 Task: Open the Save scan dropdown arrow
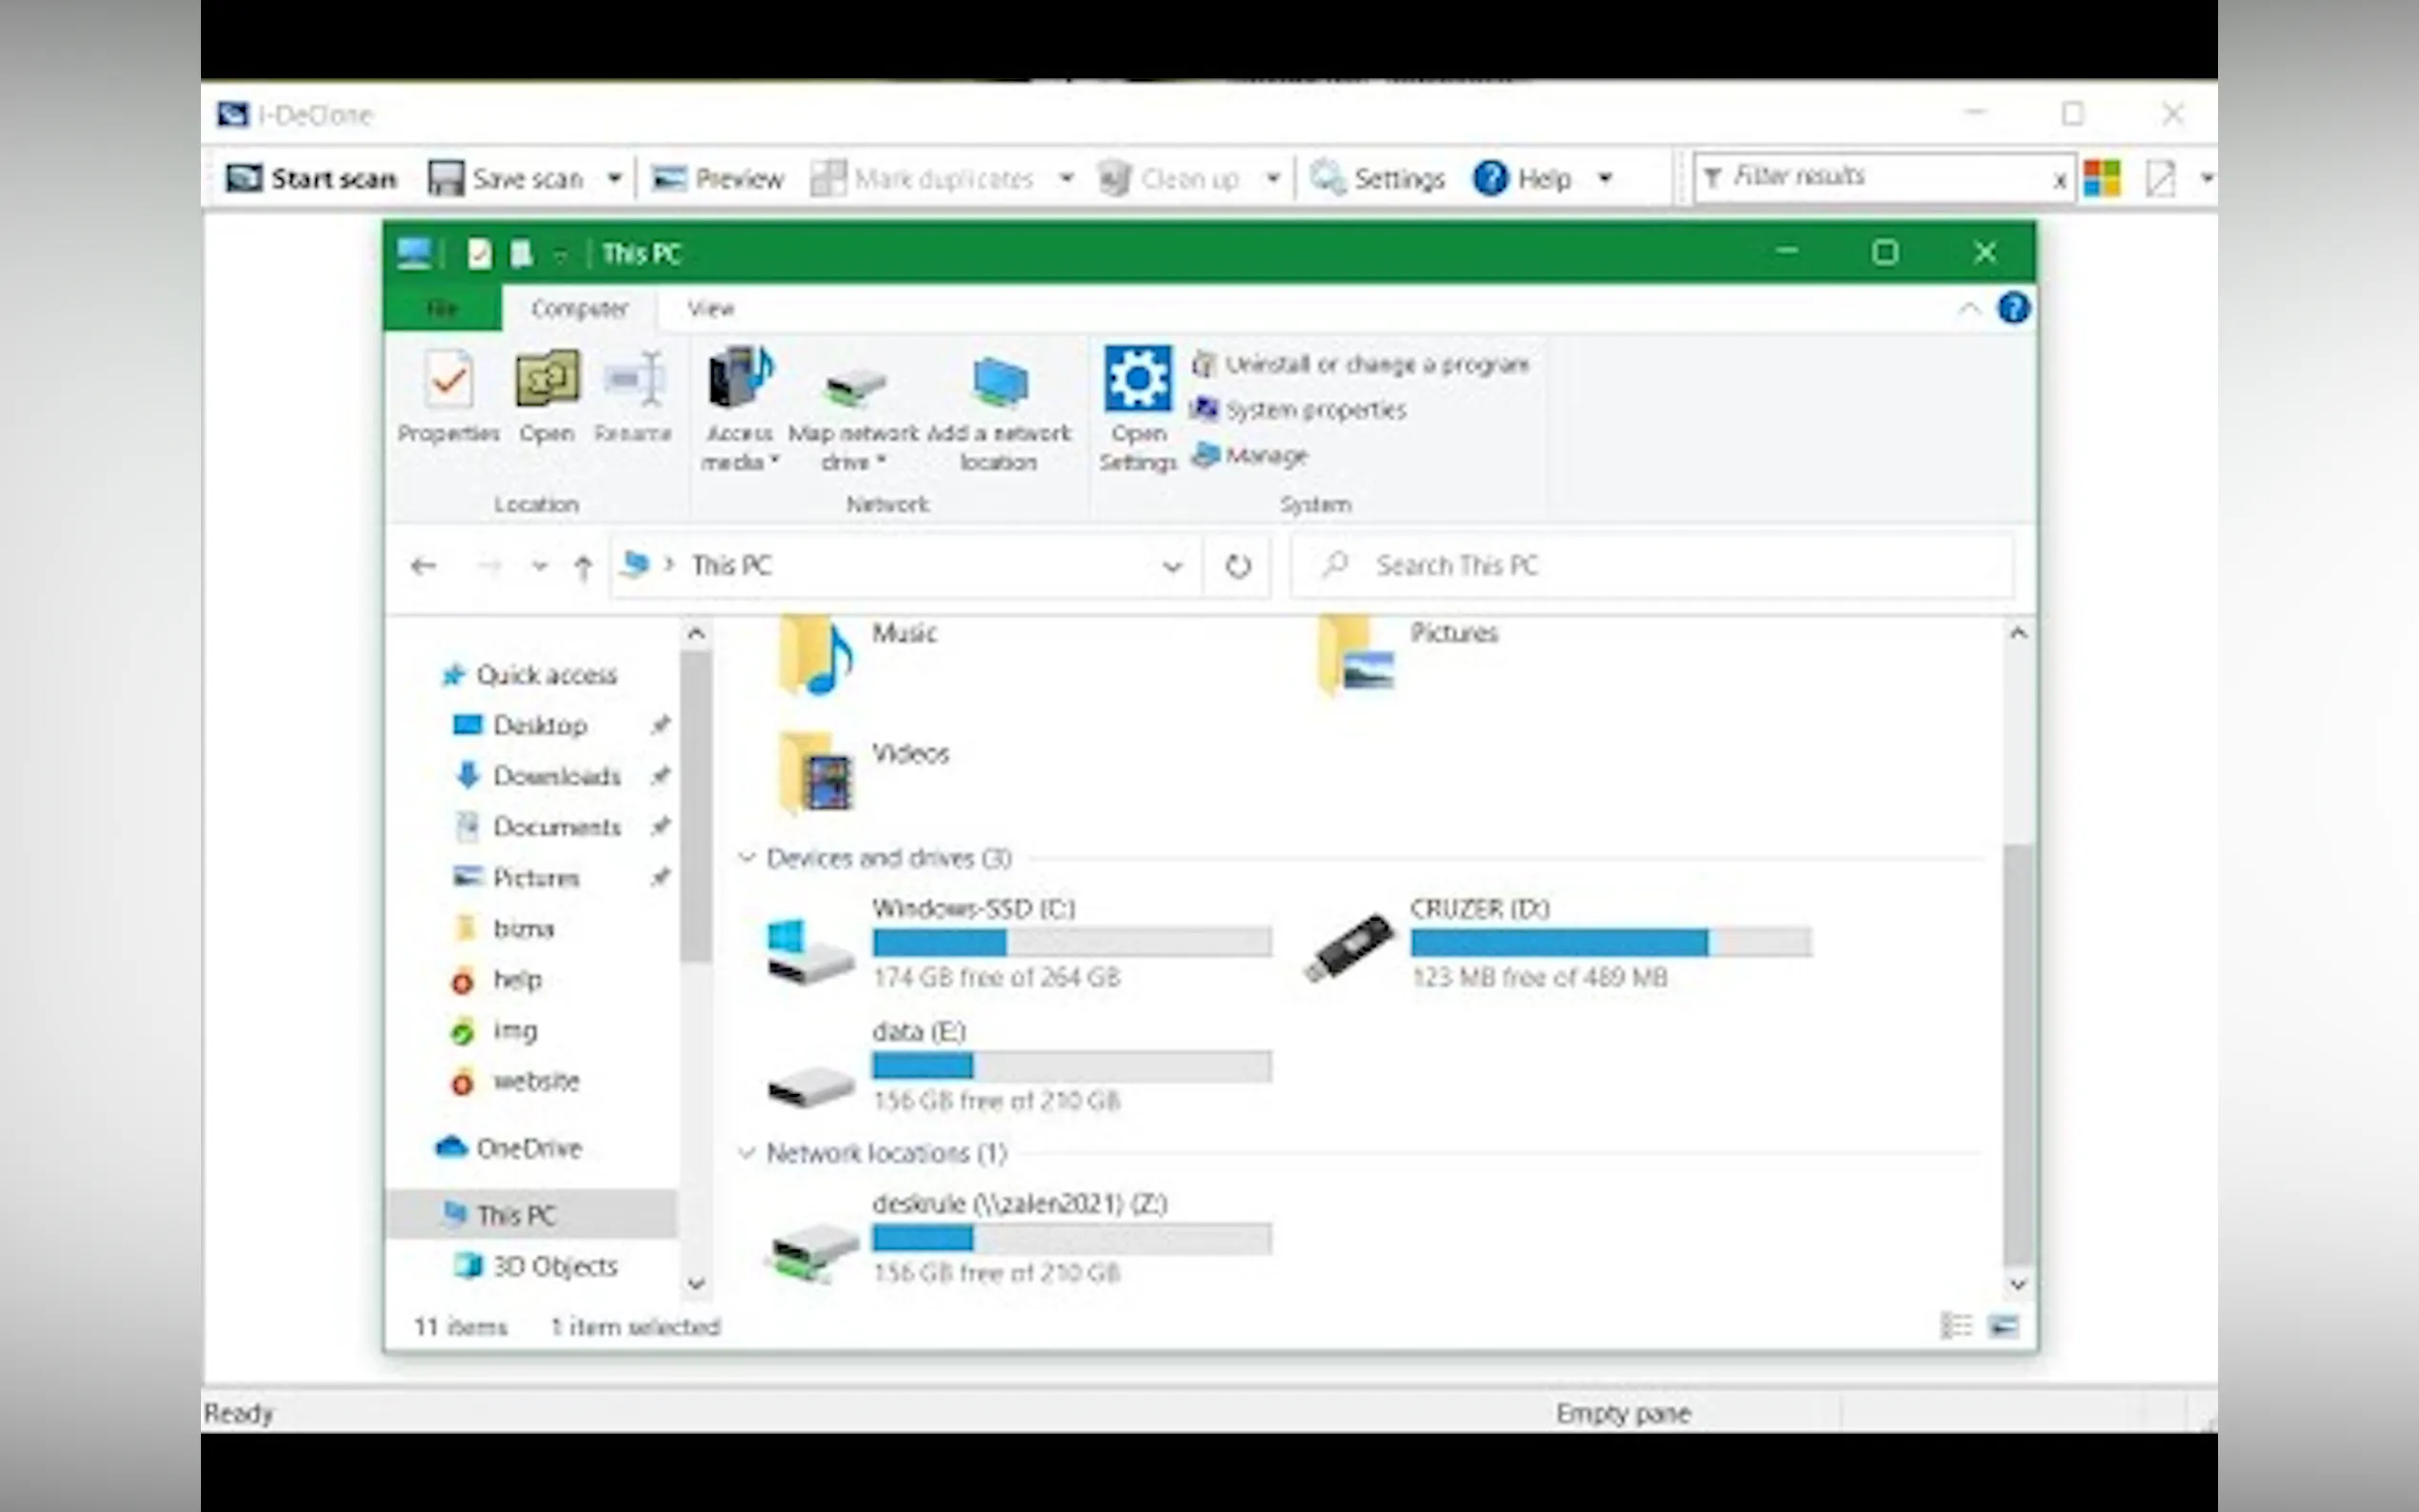(x=614, y=178)
